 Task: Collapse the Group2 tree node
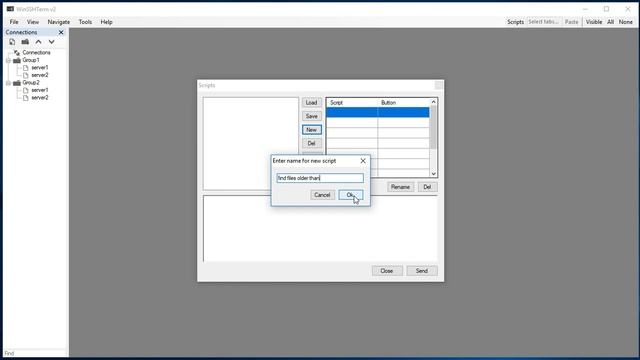pyautogui.click(x=8, y=83)
